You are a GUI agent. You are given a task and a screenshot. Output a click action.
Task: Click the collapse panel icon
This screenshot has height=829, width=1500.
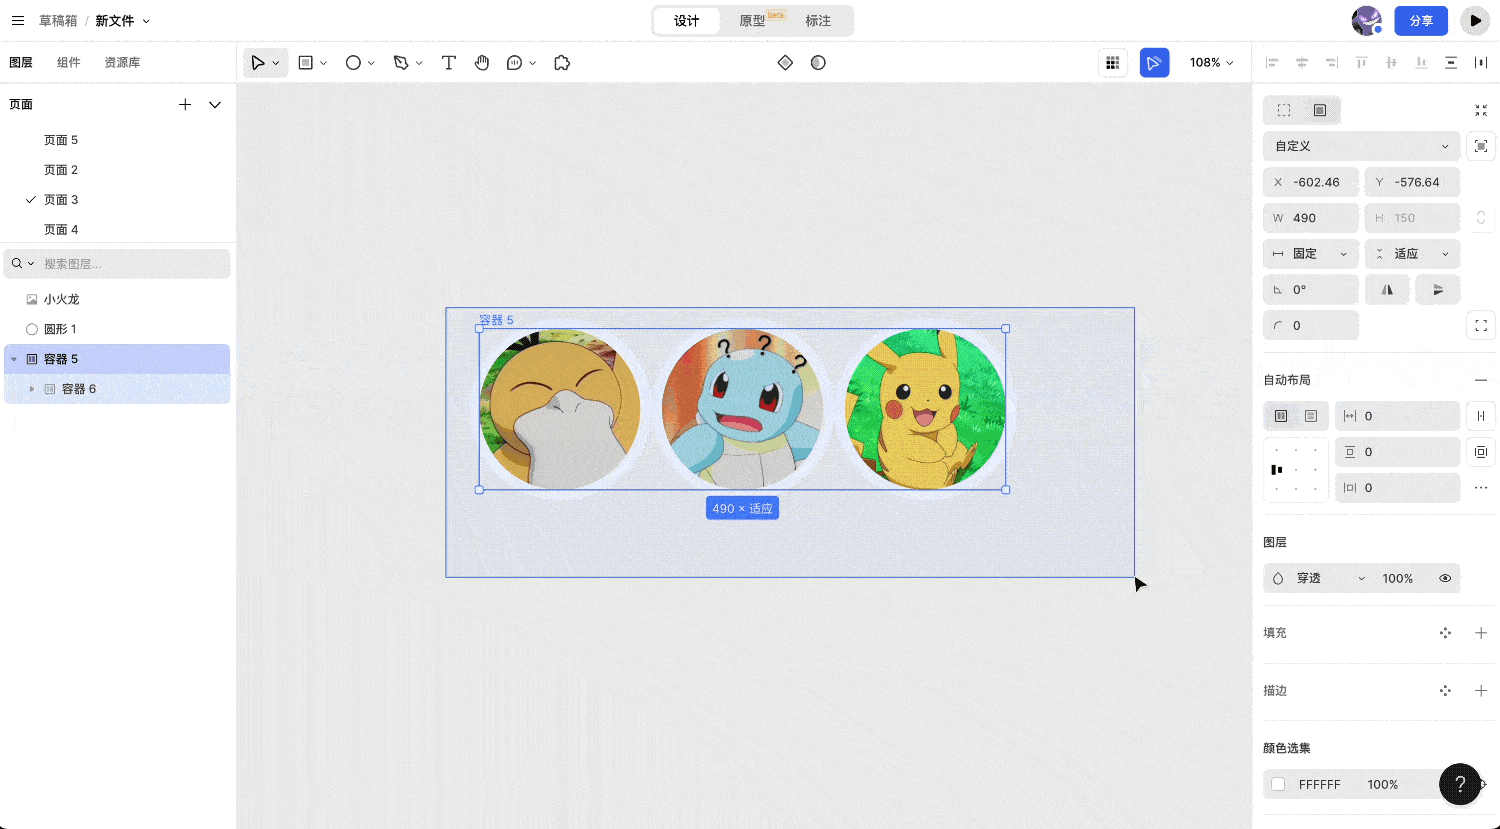1481,110
